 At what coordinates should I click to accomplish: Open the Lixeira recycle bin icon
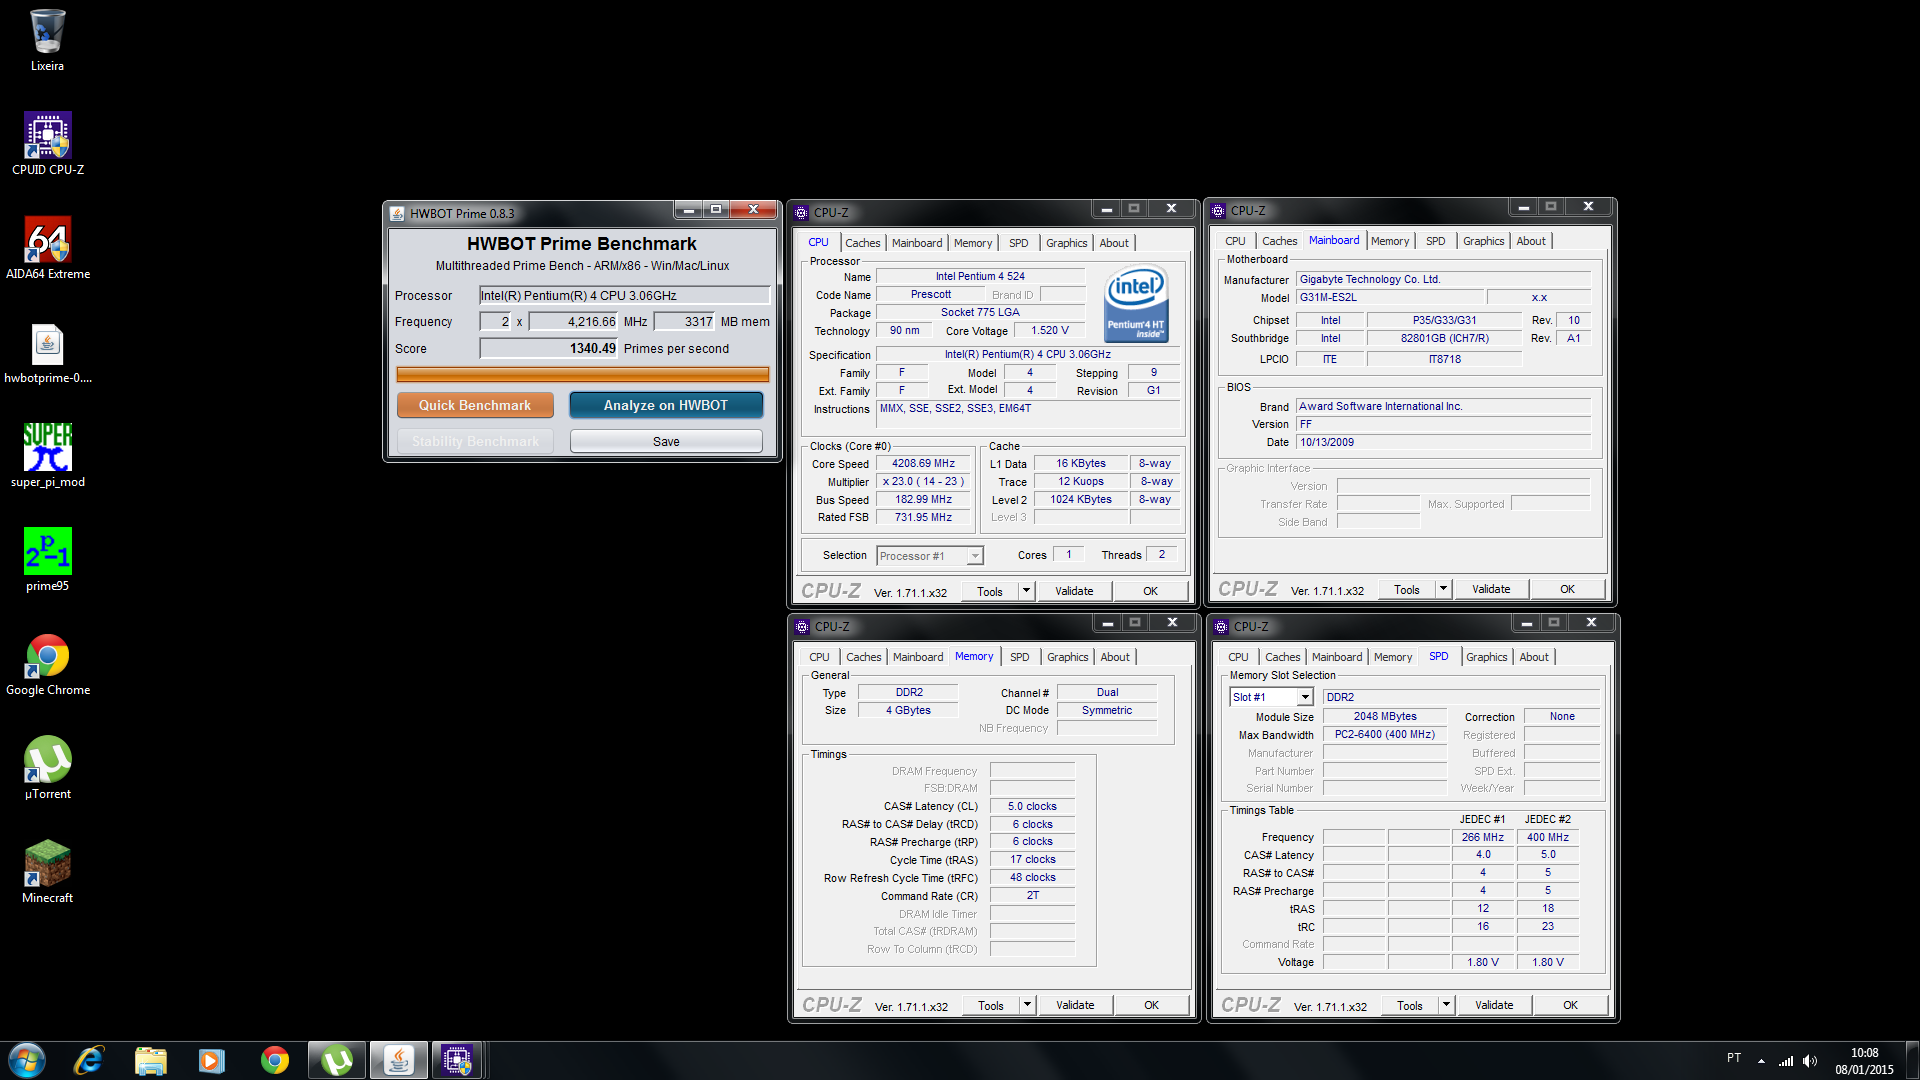[x=47, y=40]
